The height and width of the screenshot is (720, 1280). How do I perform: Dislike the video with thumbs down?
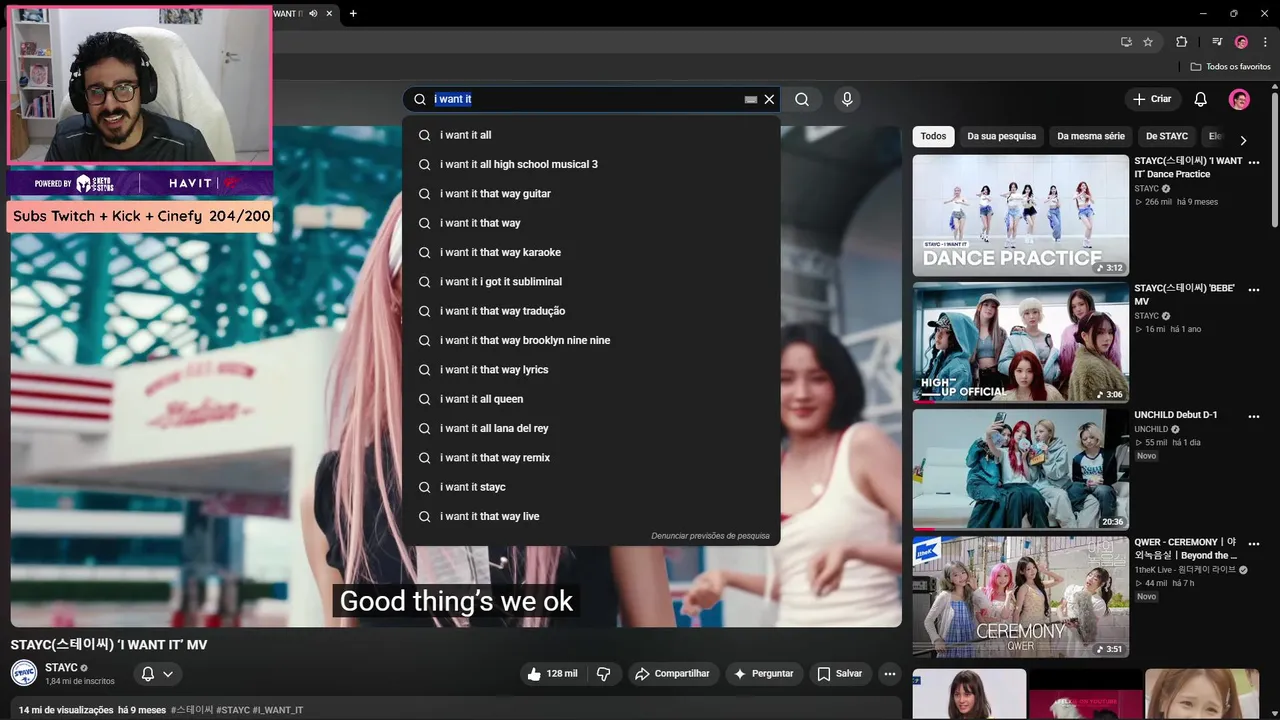tap(603, 674)
